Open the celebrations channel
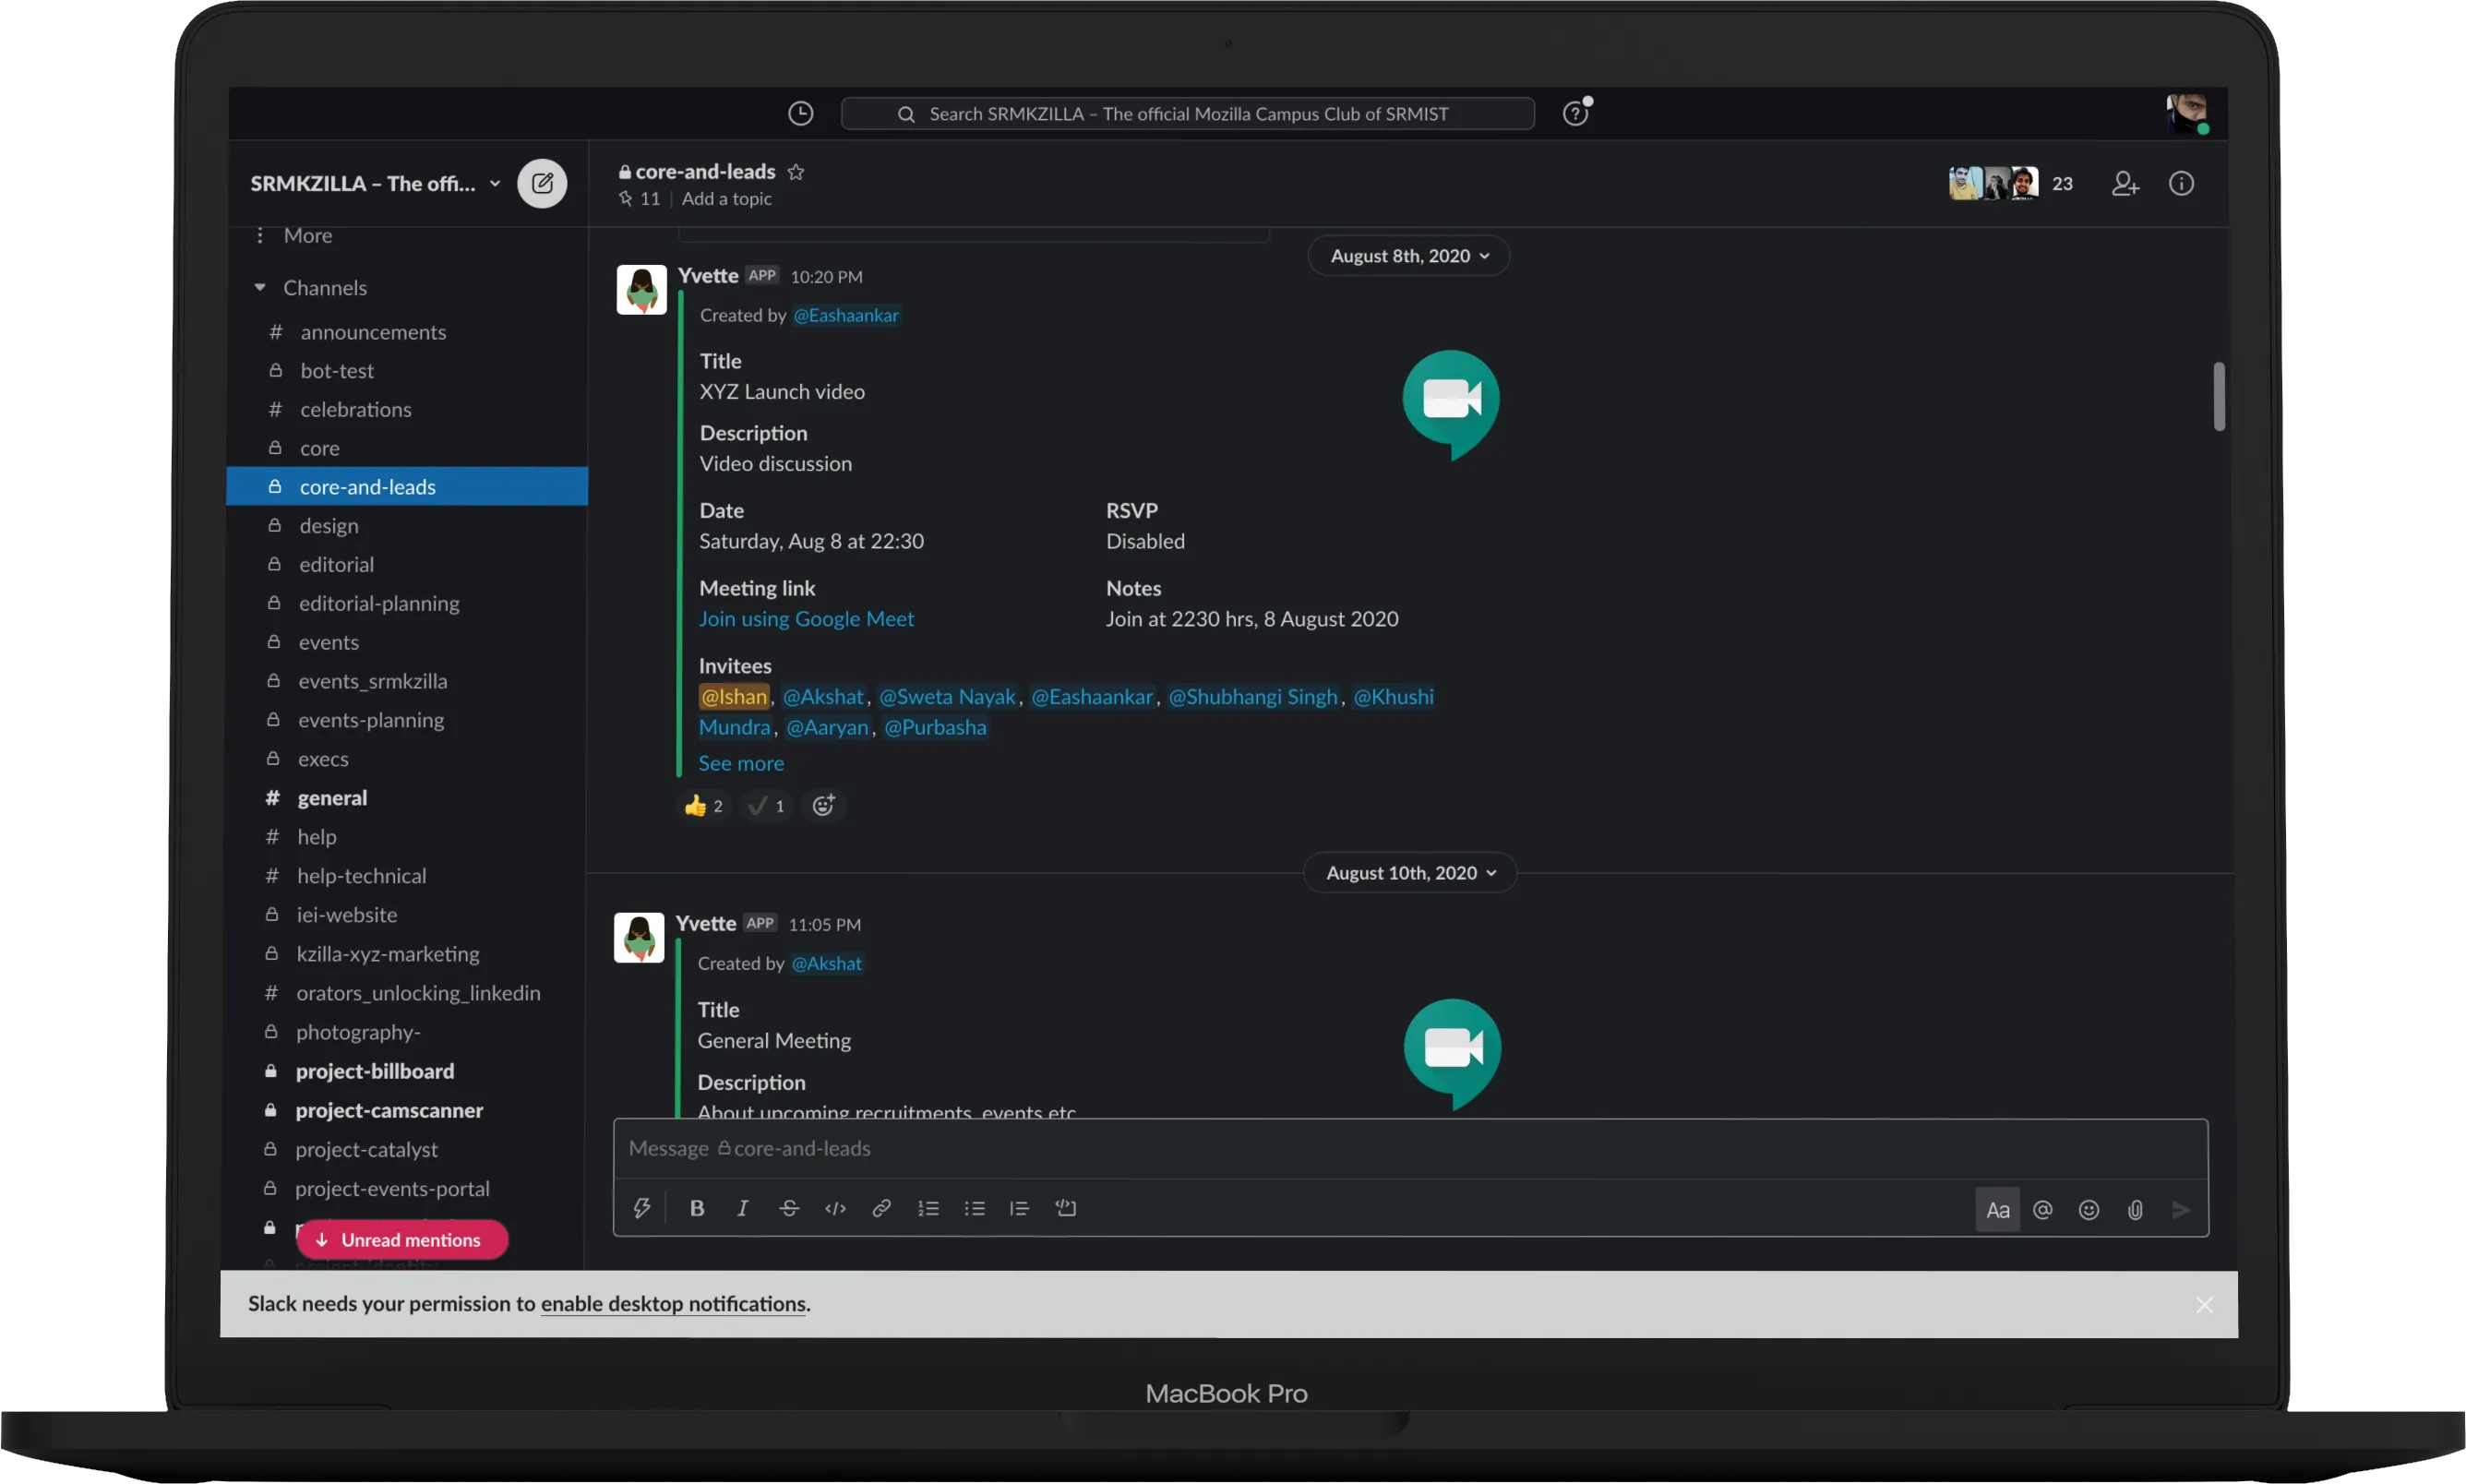 click(406, 410)
